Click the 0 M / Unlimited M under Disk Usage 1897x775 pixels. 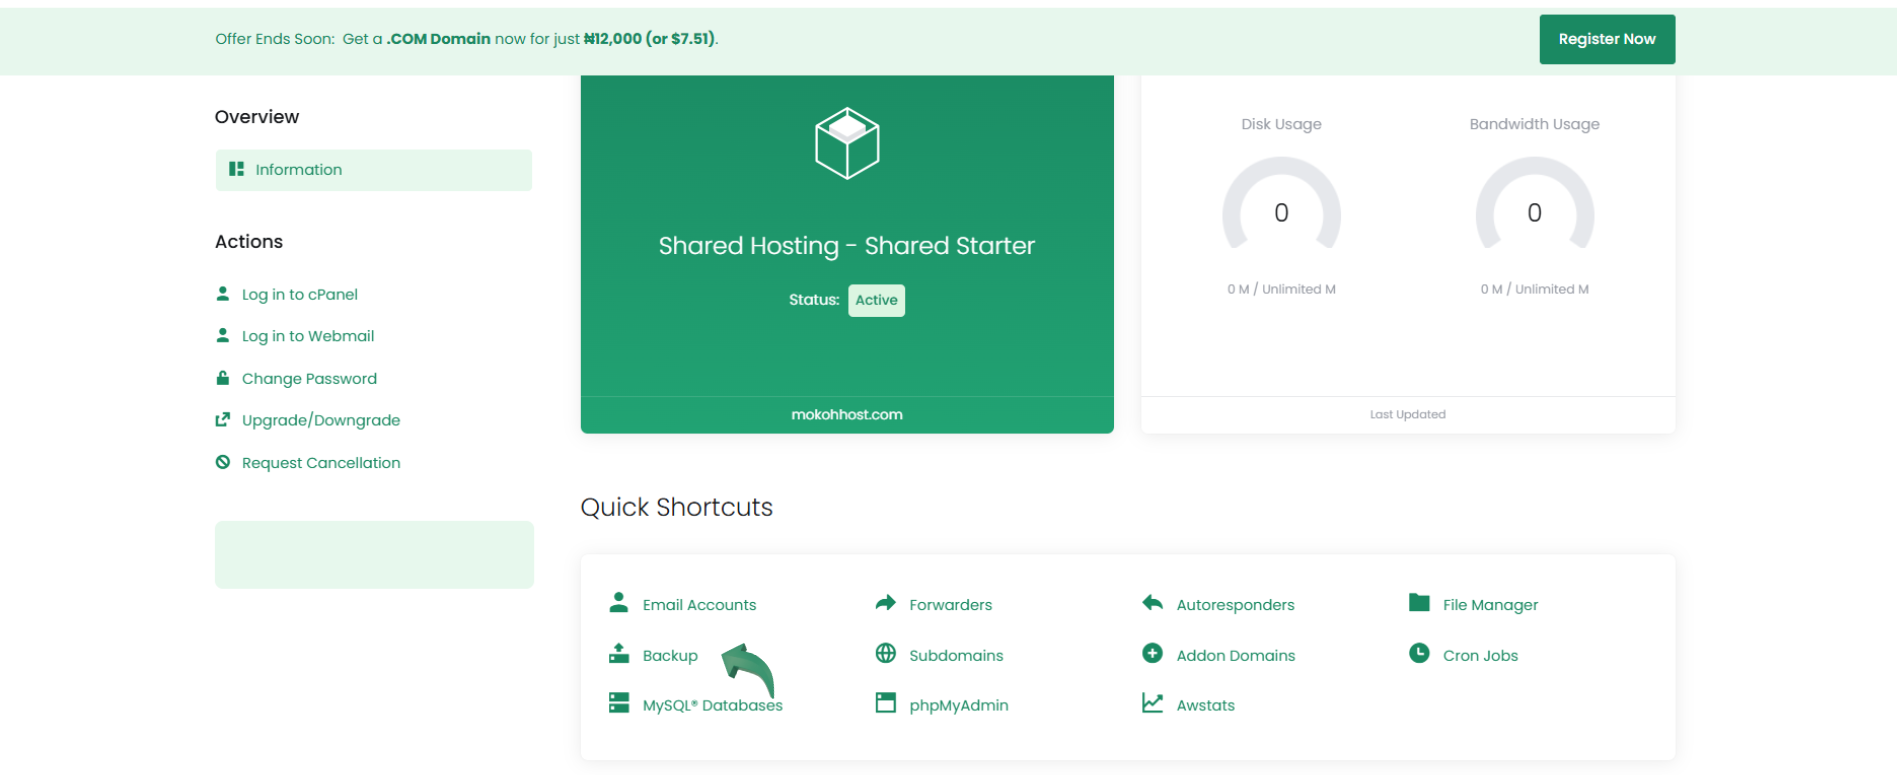1281,289
